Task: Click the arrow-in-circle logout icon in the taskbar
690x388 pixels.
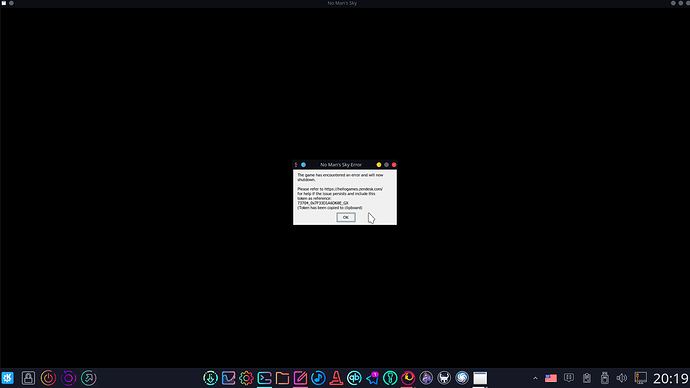Action: click(x=88, y=378)
